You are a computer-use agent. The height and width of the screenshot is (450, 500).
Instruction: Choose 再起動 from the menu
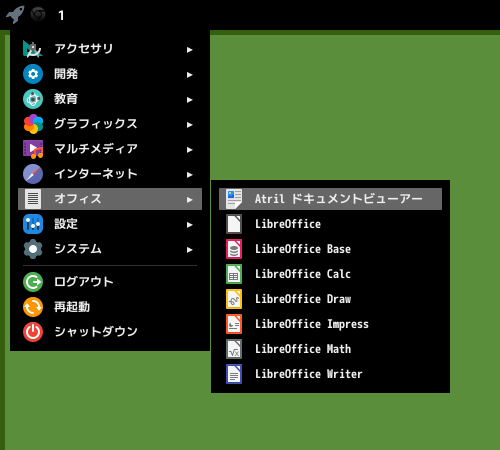tap(110, 307)
